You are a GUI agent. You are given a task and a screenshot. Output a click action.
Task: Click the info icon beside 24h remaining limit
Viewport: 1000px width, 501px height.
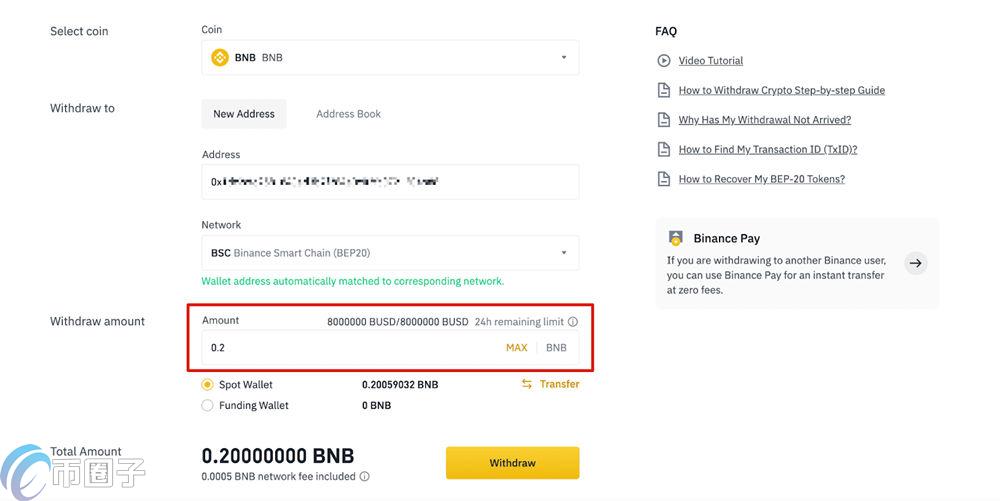click(x=573, y=322)
